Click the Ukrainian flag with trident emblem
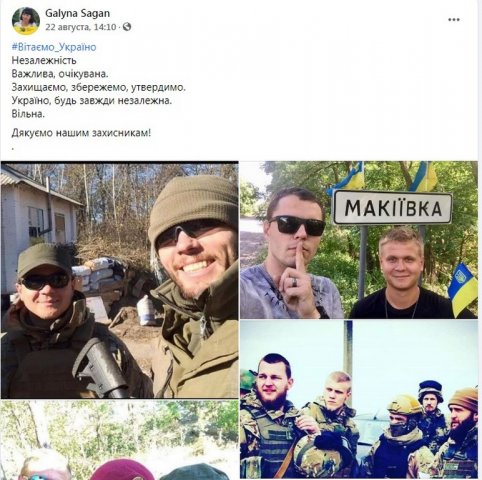 [x=462, y=289]
